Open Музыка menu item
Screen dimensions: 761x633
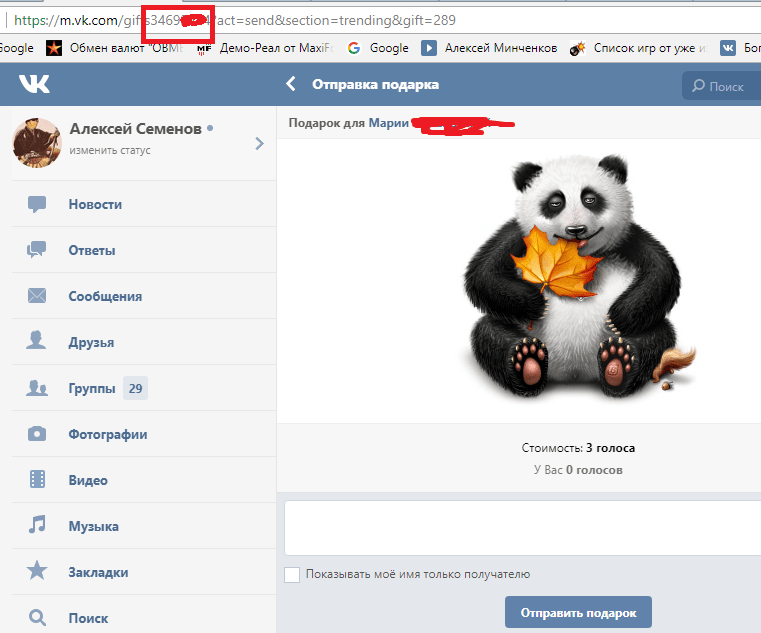[144, 526]
